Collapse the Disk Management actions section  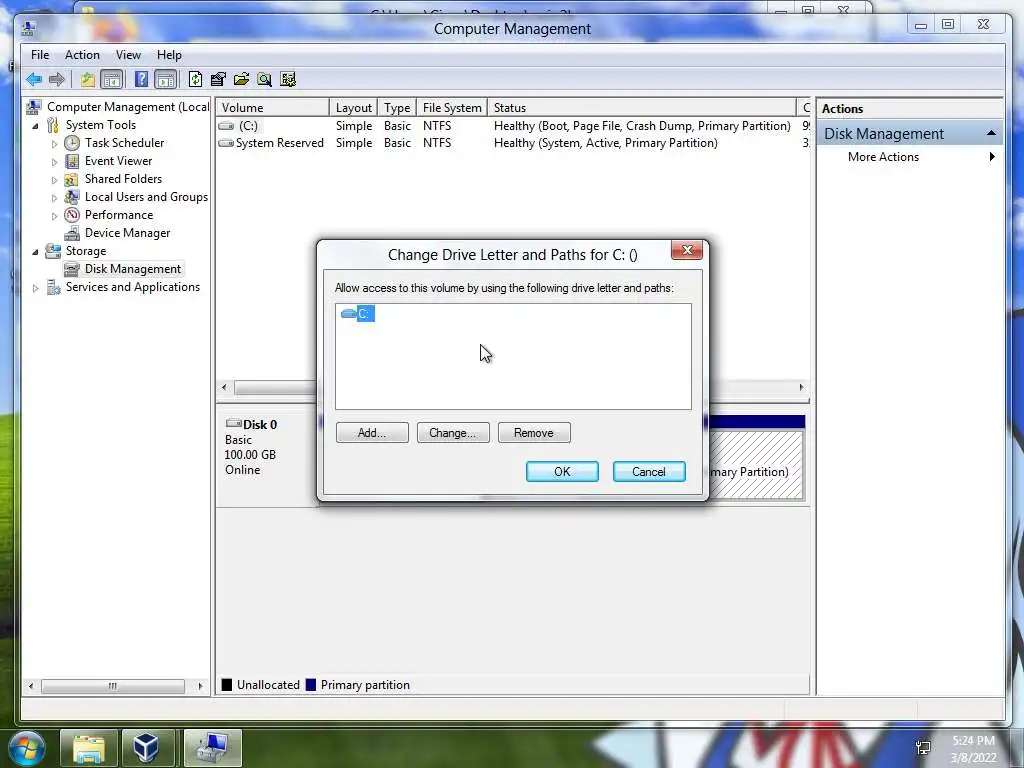point(991,133)
